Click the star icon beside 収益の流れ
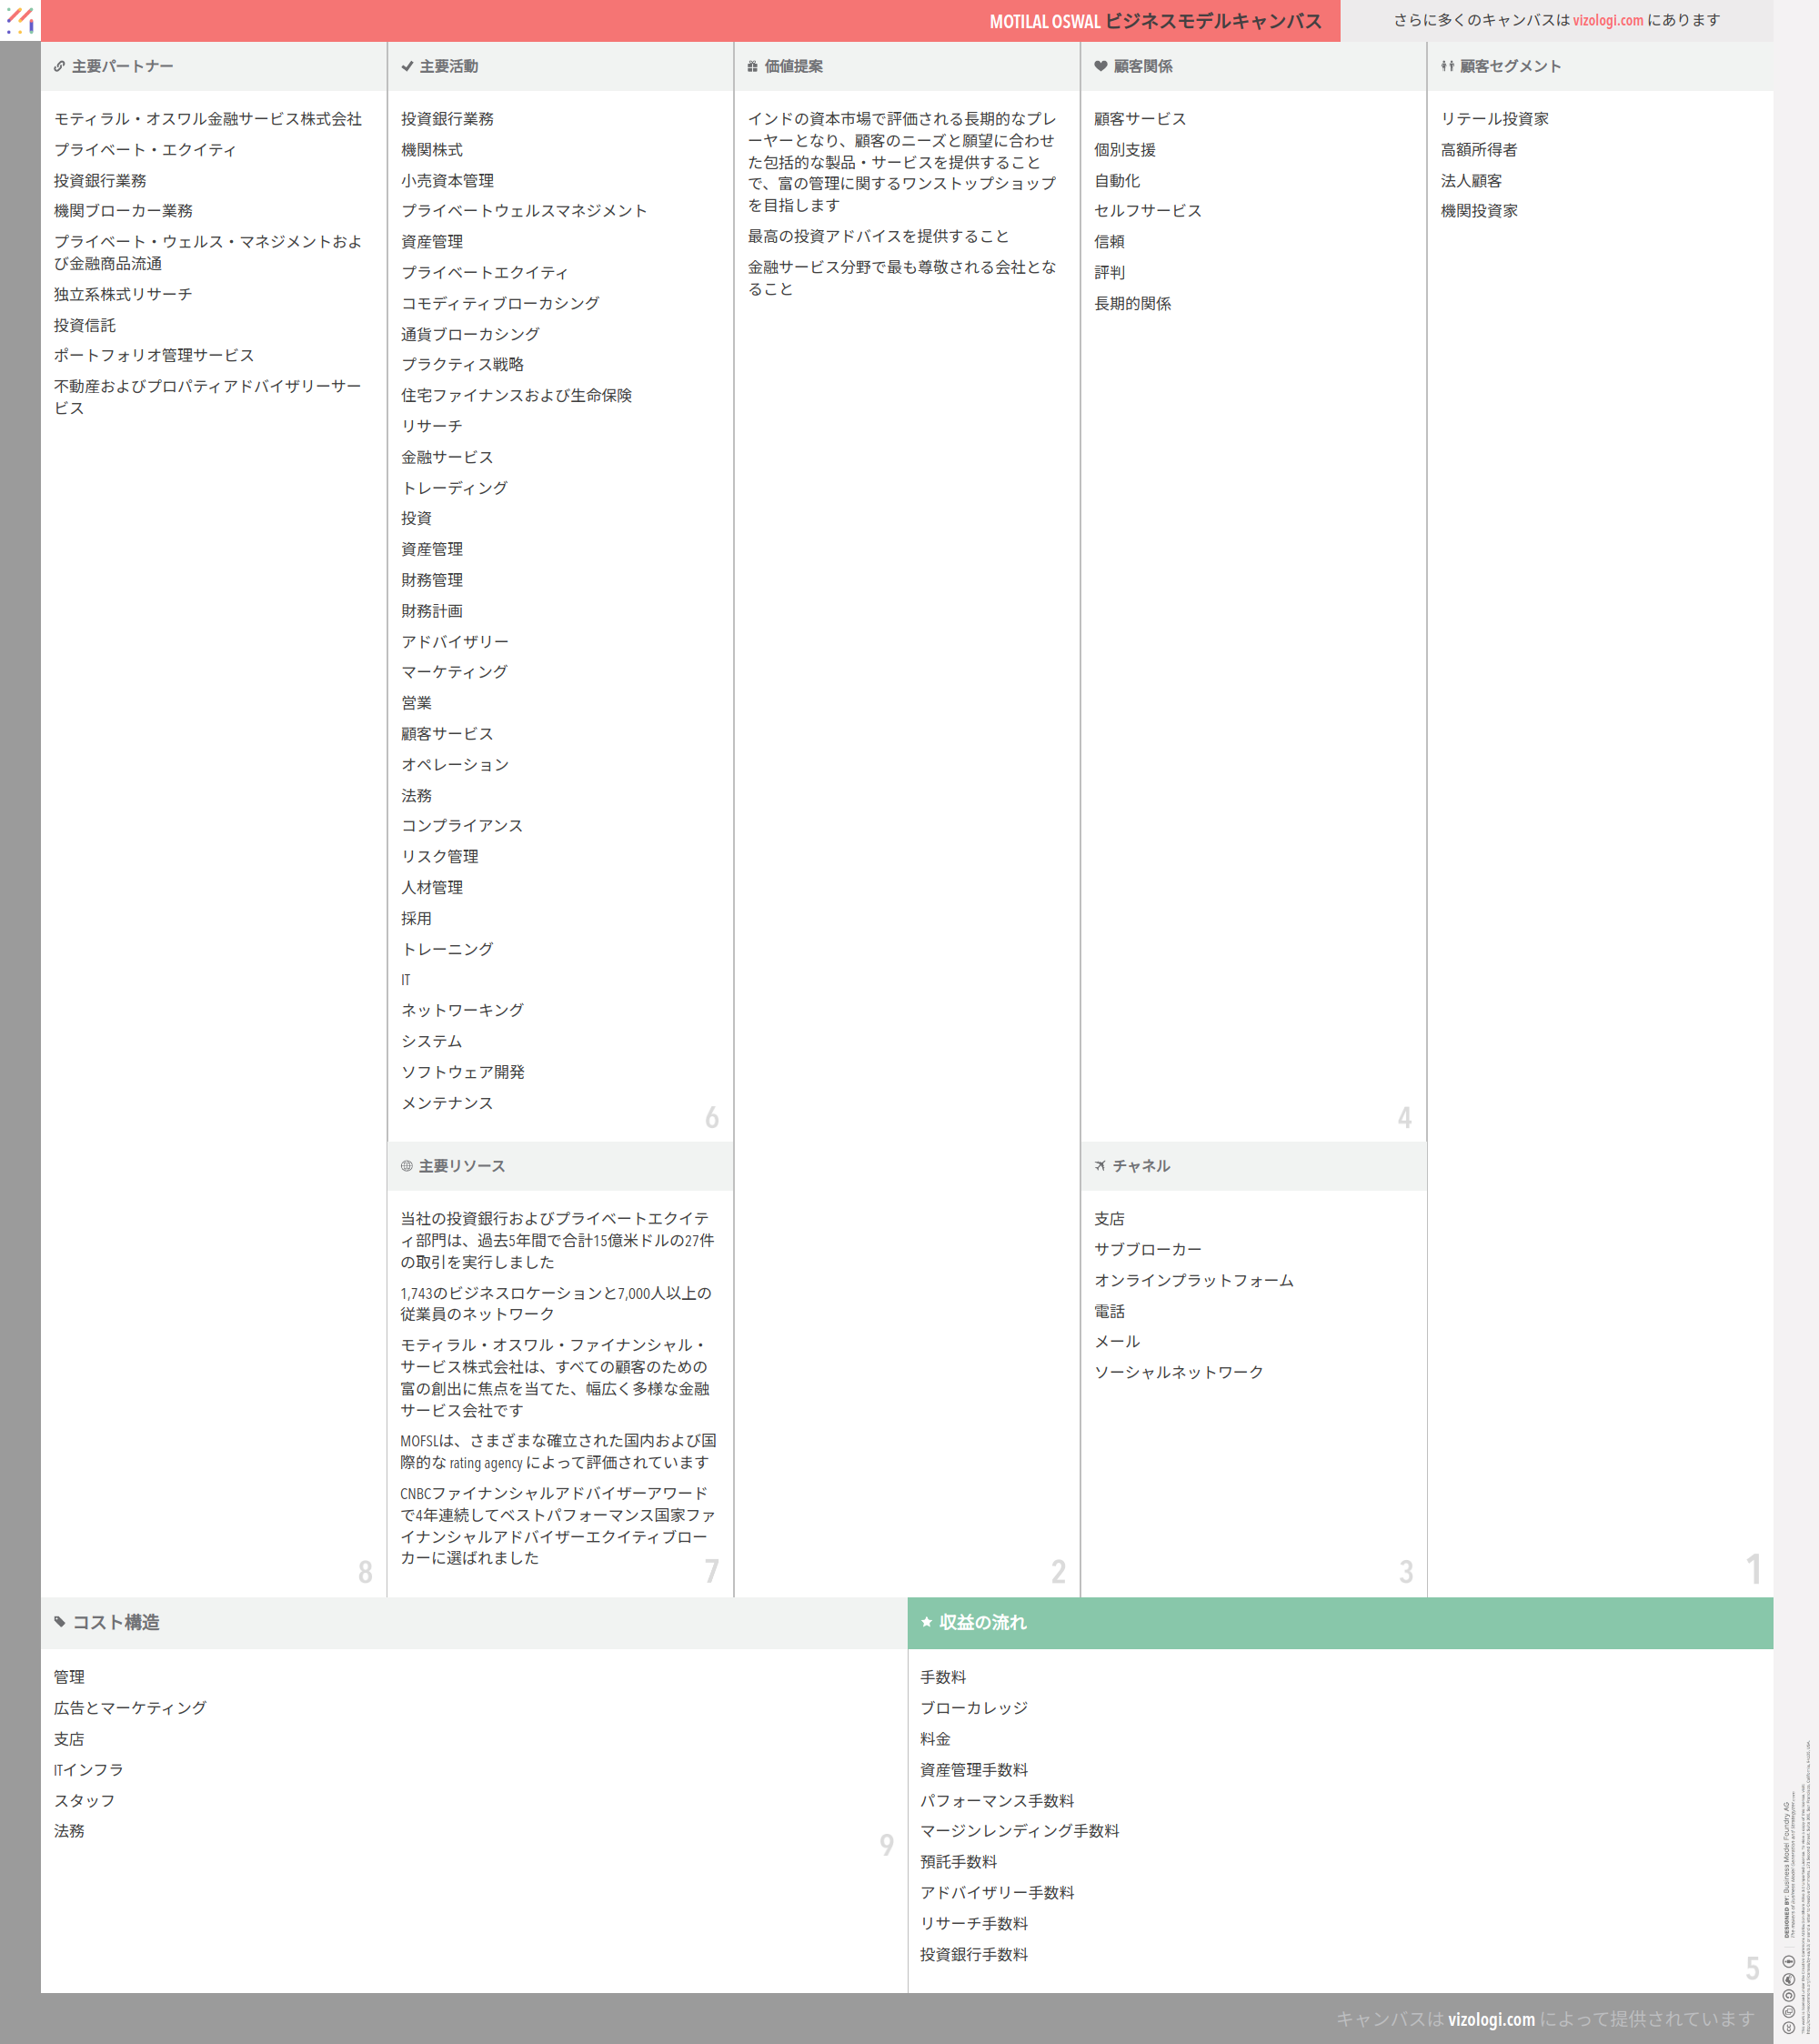The image size is (1819, 2044). pos(926,1622)
